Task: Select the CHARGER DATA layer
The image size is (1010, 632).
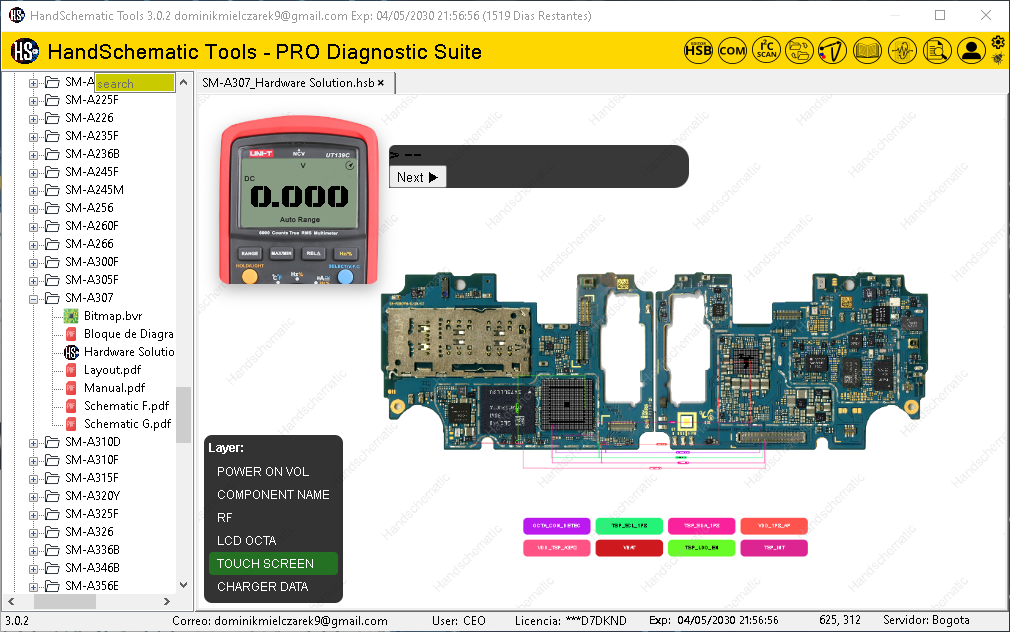Action: (273, 587)
